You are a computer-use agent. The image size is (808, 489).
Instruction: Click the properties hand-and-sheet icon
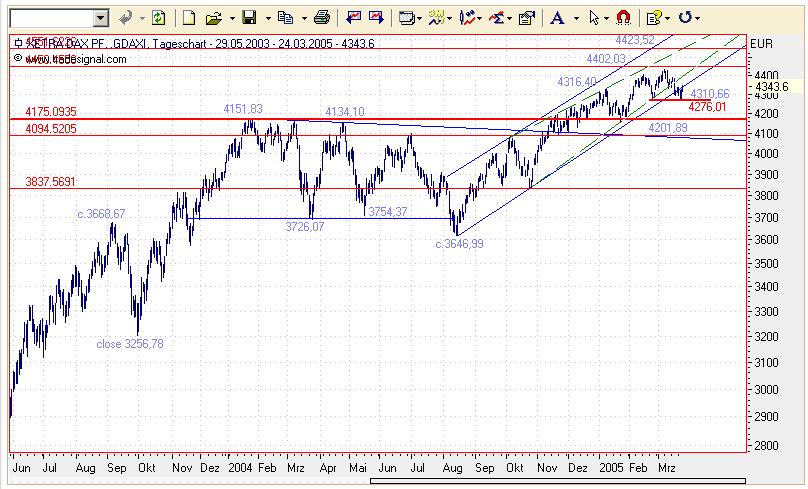[x=526, y=19]
